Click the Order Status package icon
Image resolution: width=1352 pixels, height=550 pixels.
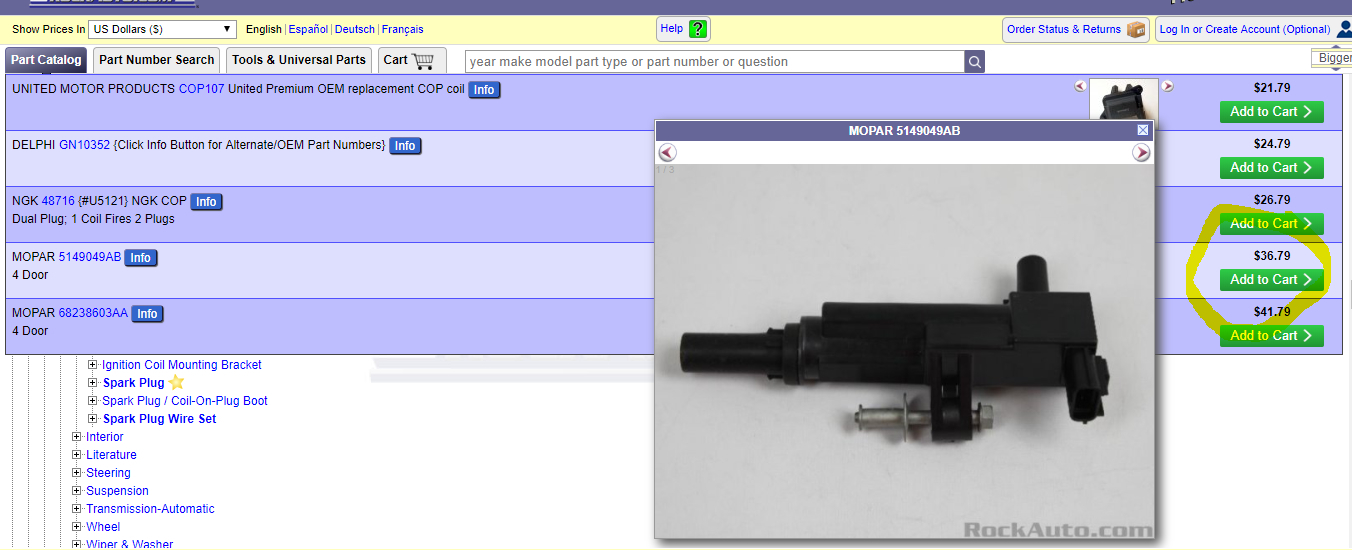[x=1136, y=29]
